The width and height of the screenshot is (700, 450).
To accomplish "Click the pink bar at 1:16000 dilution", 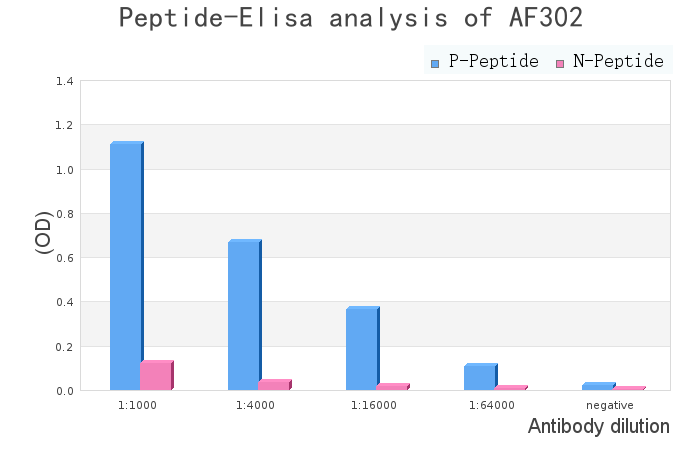I will tap(392, 387).
